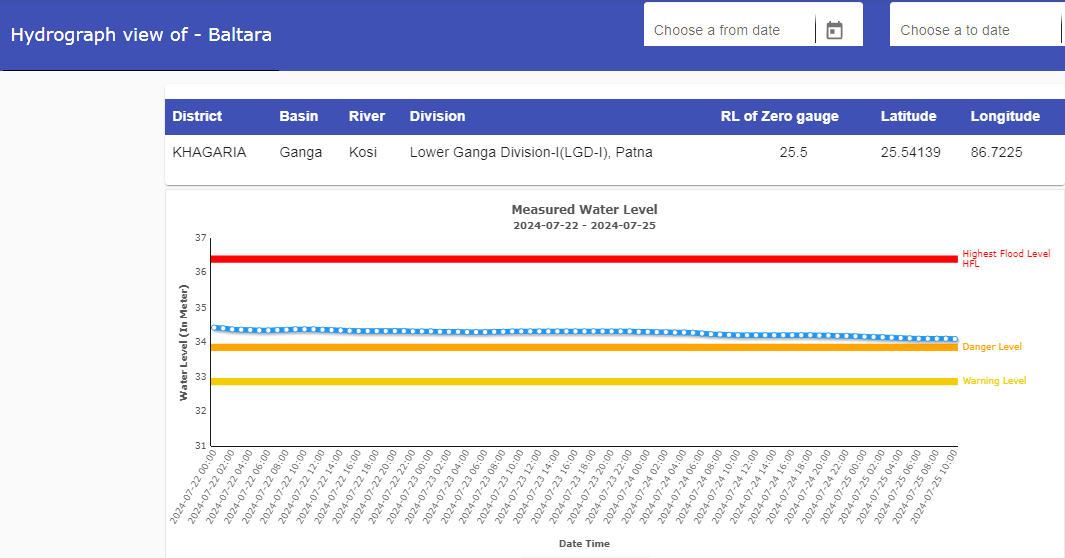Image resolution: width=1065 pixels, height=558 pixels.
Task: Click the yellow Warning Level line
Action: pos(584,382)
